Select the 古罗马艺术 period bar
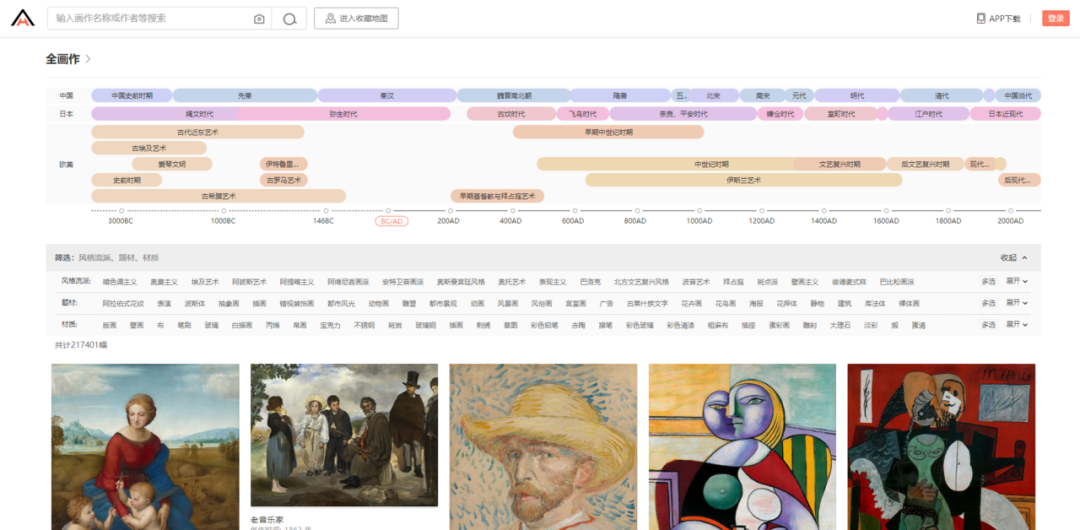This screenshot has height=530, width=1080. pyautogui.click(x=284, y=180)
